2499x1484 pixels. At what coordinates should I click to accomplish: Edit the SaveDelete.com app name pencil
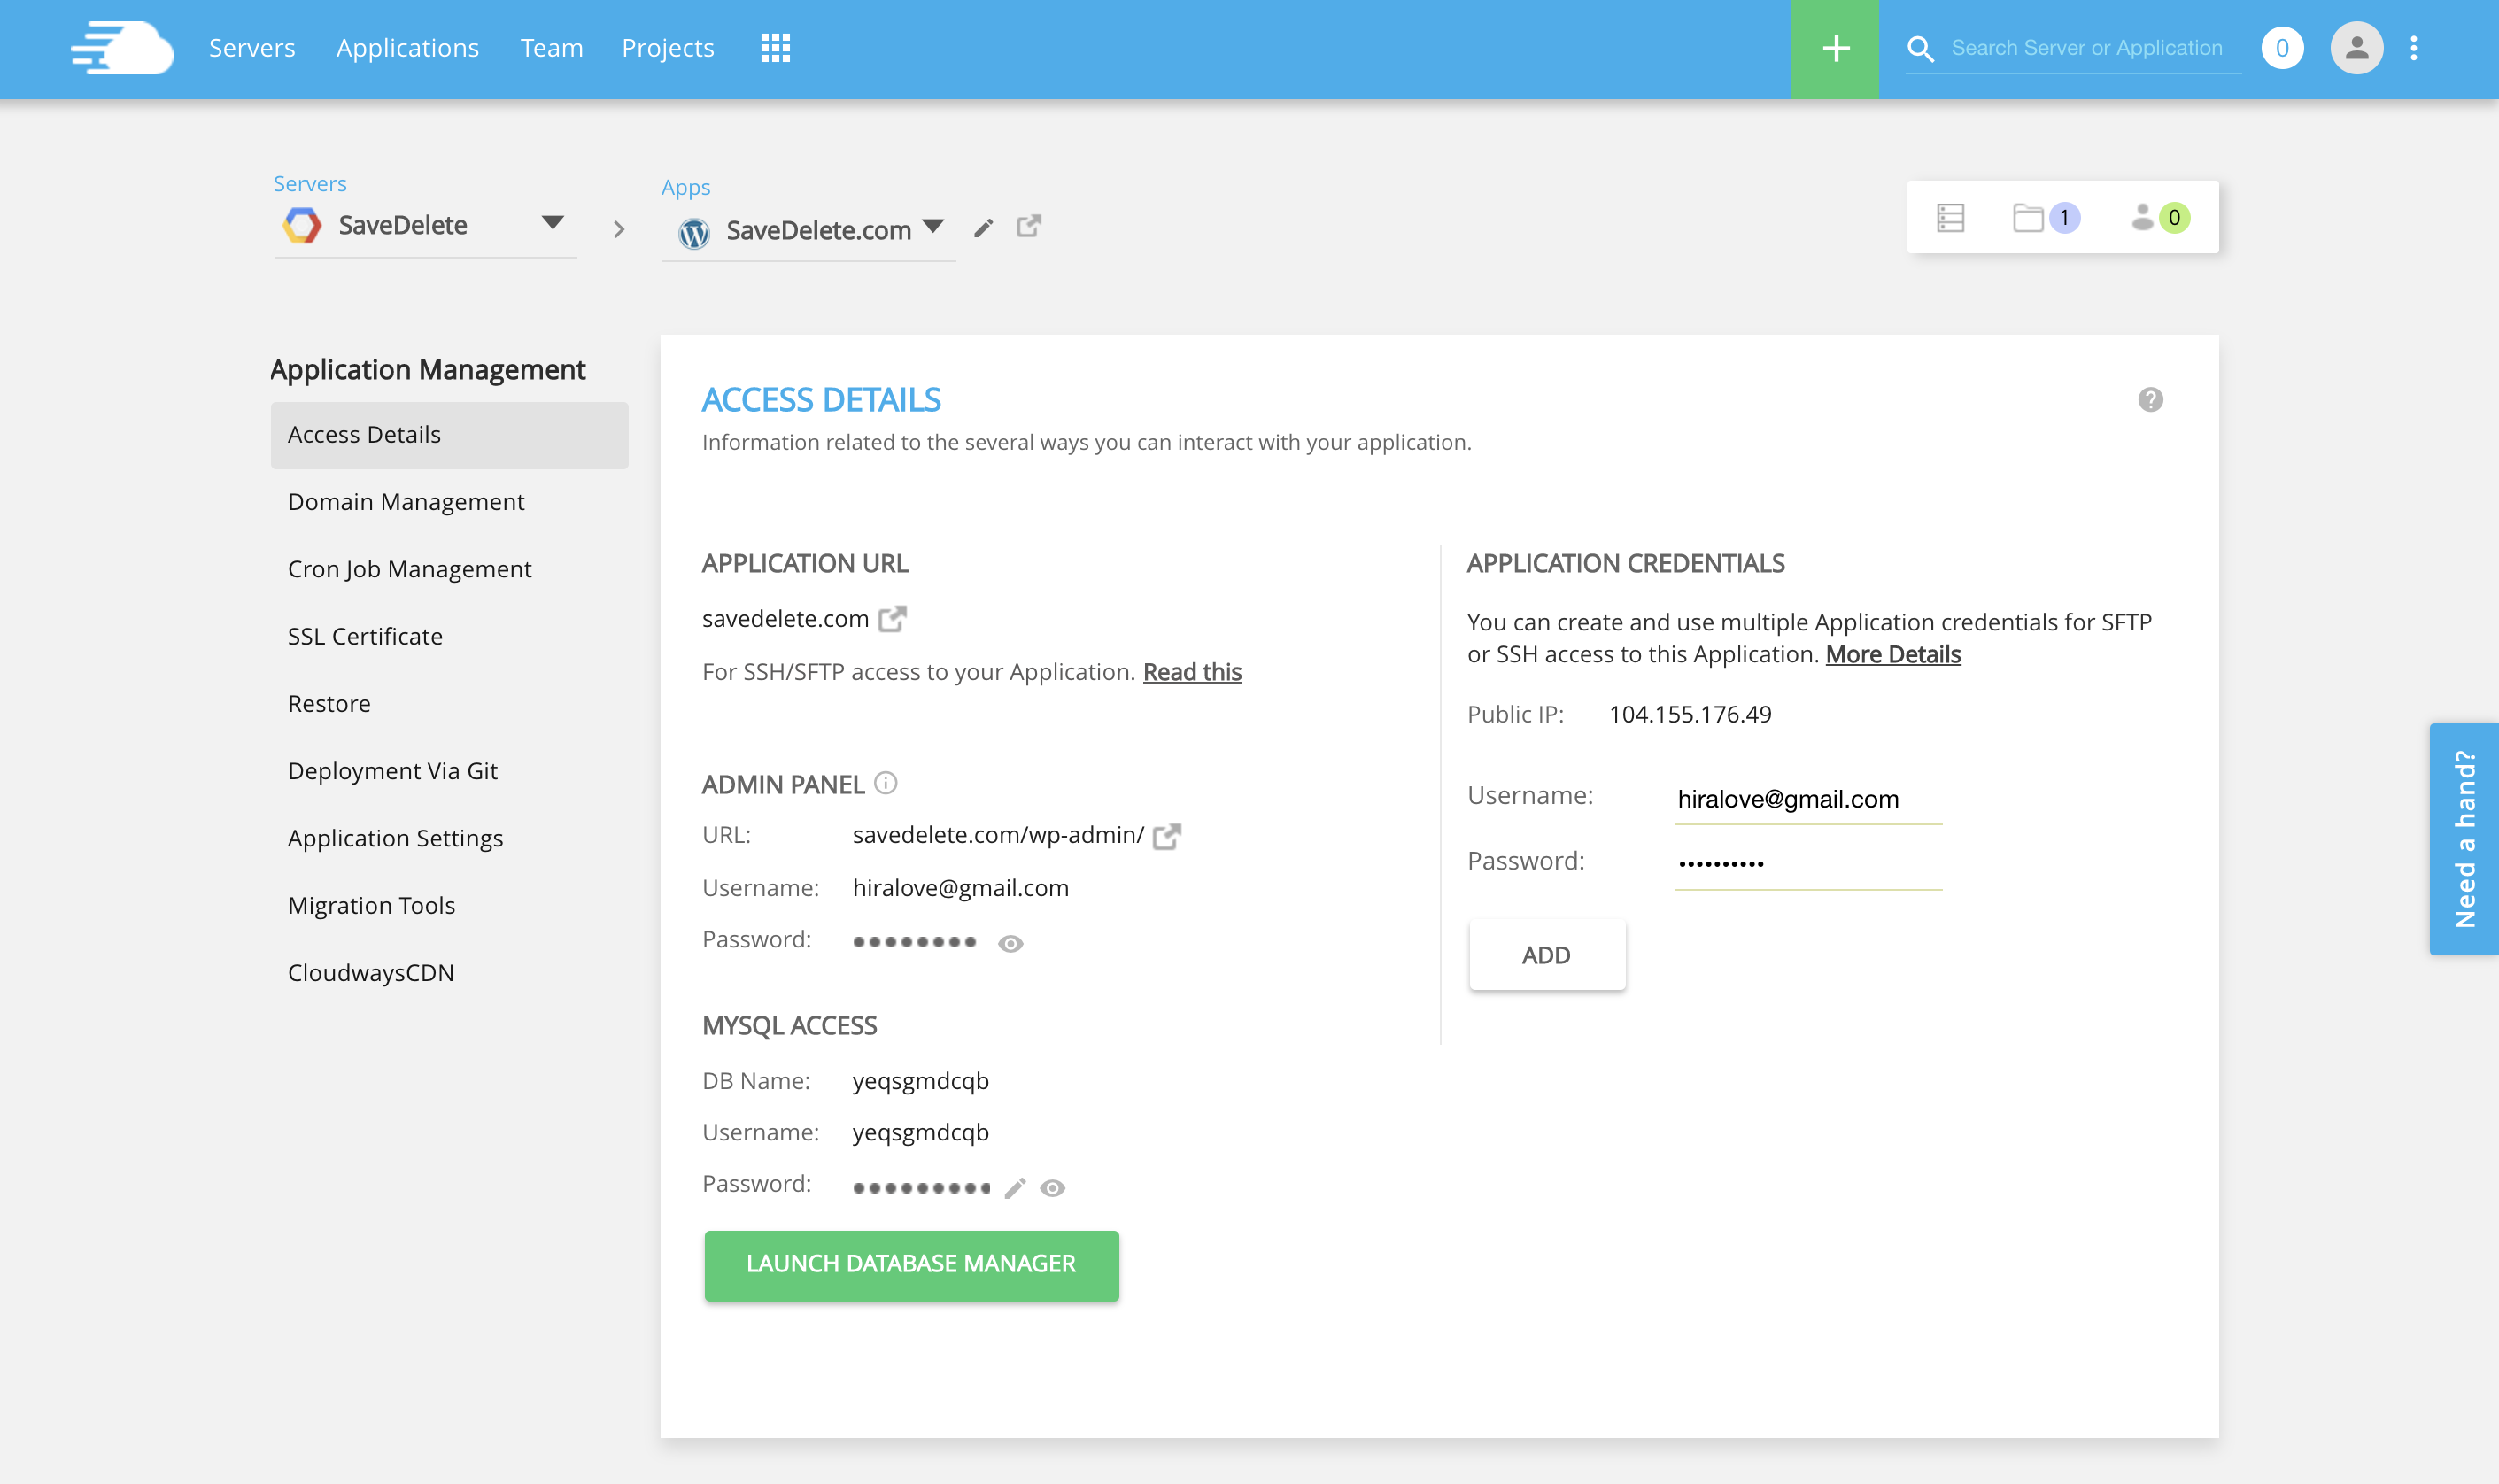(984, 228)
